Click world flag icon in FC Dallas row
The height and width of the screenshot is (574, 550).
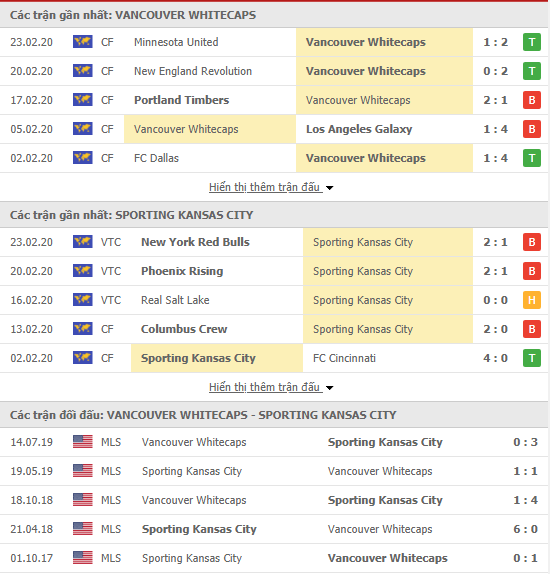pyautogui.click(x=82, y=158)
